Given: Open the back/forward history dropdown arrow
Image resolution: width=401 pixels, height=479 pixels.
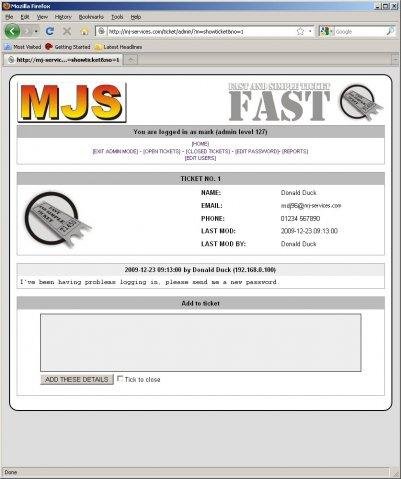Looking at the screenshot, I should (36, 32).
